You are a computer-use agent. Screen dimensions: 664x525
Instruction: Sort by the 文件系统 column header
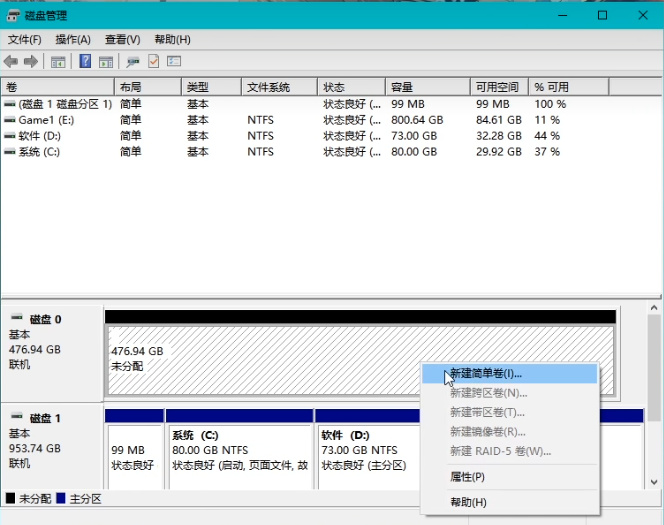click(279, 87)
